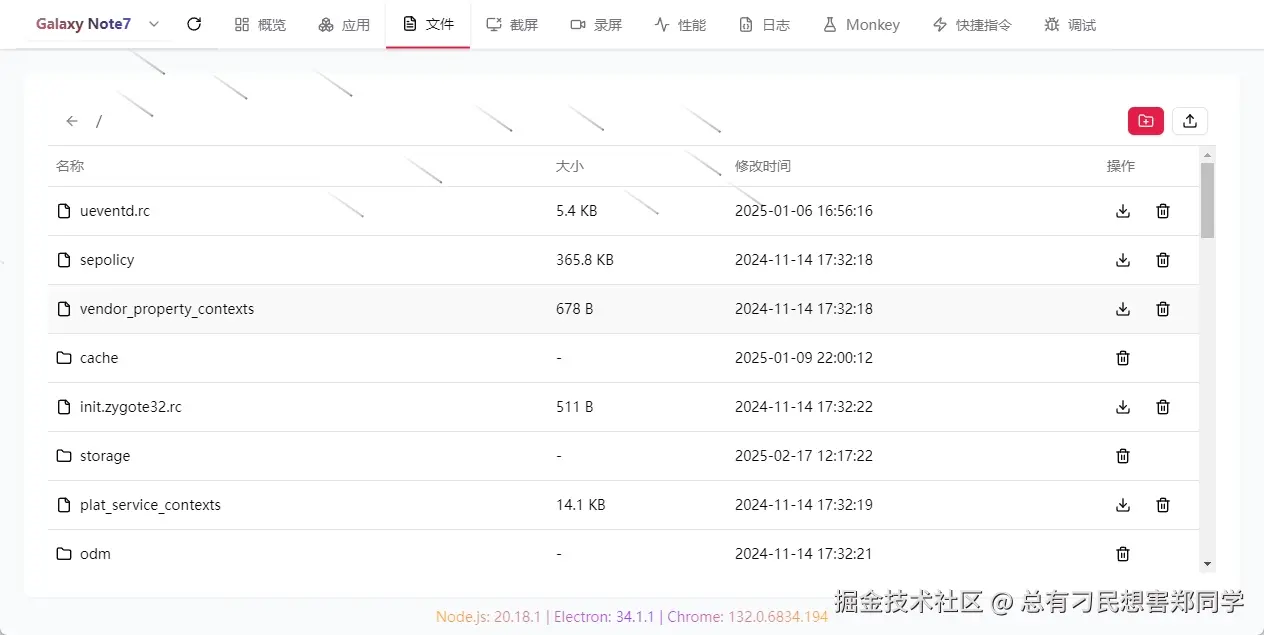Switch to the 概览 tab

coord(260,24)
